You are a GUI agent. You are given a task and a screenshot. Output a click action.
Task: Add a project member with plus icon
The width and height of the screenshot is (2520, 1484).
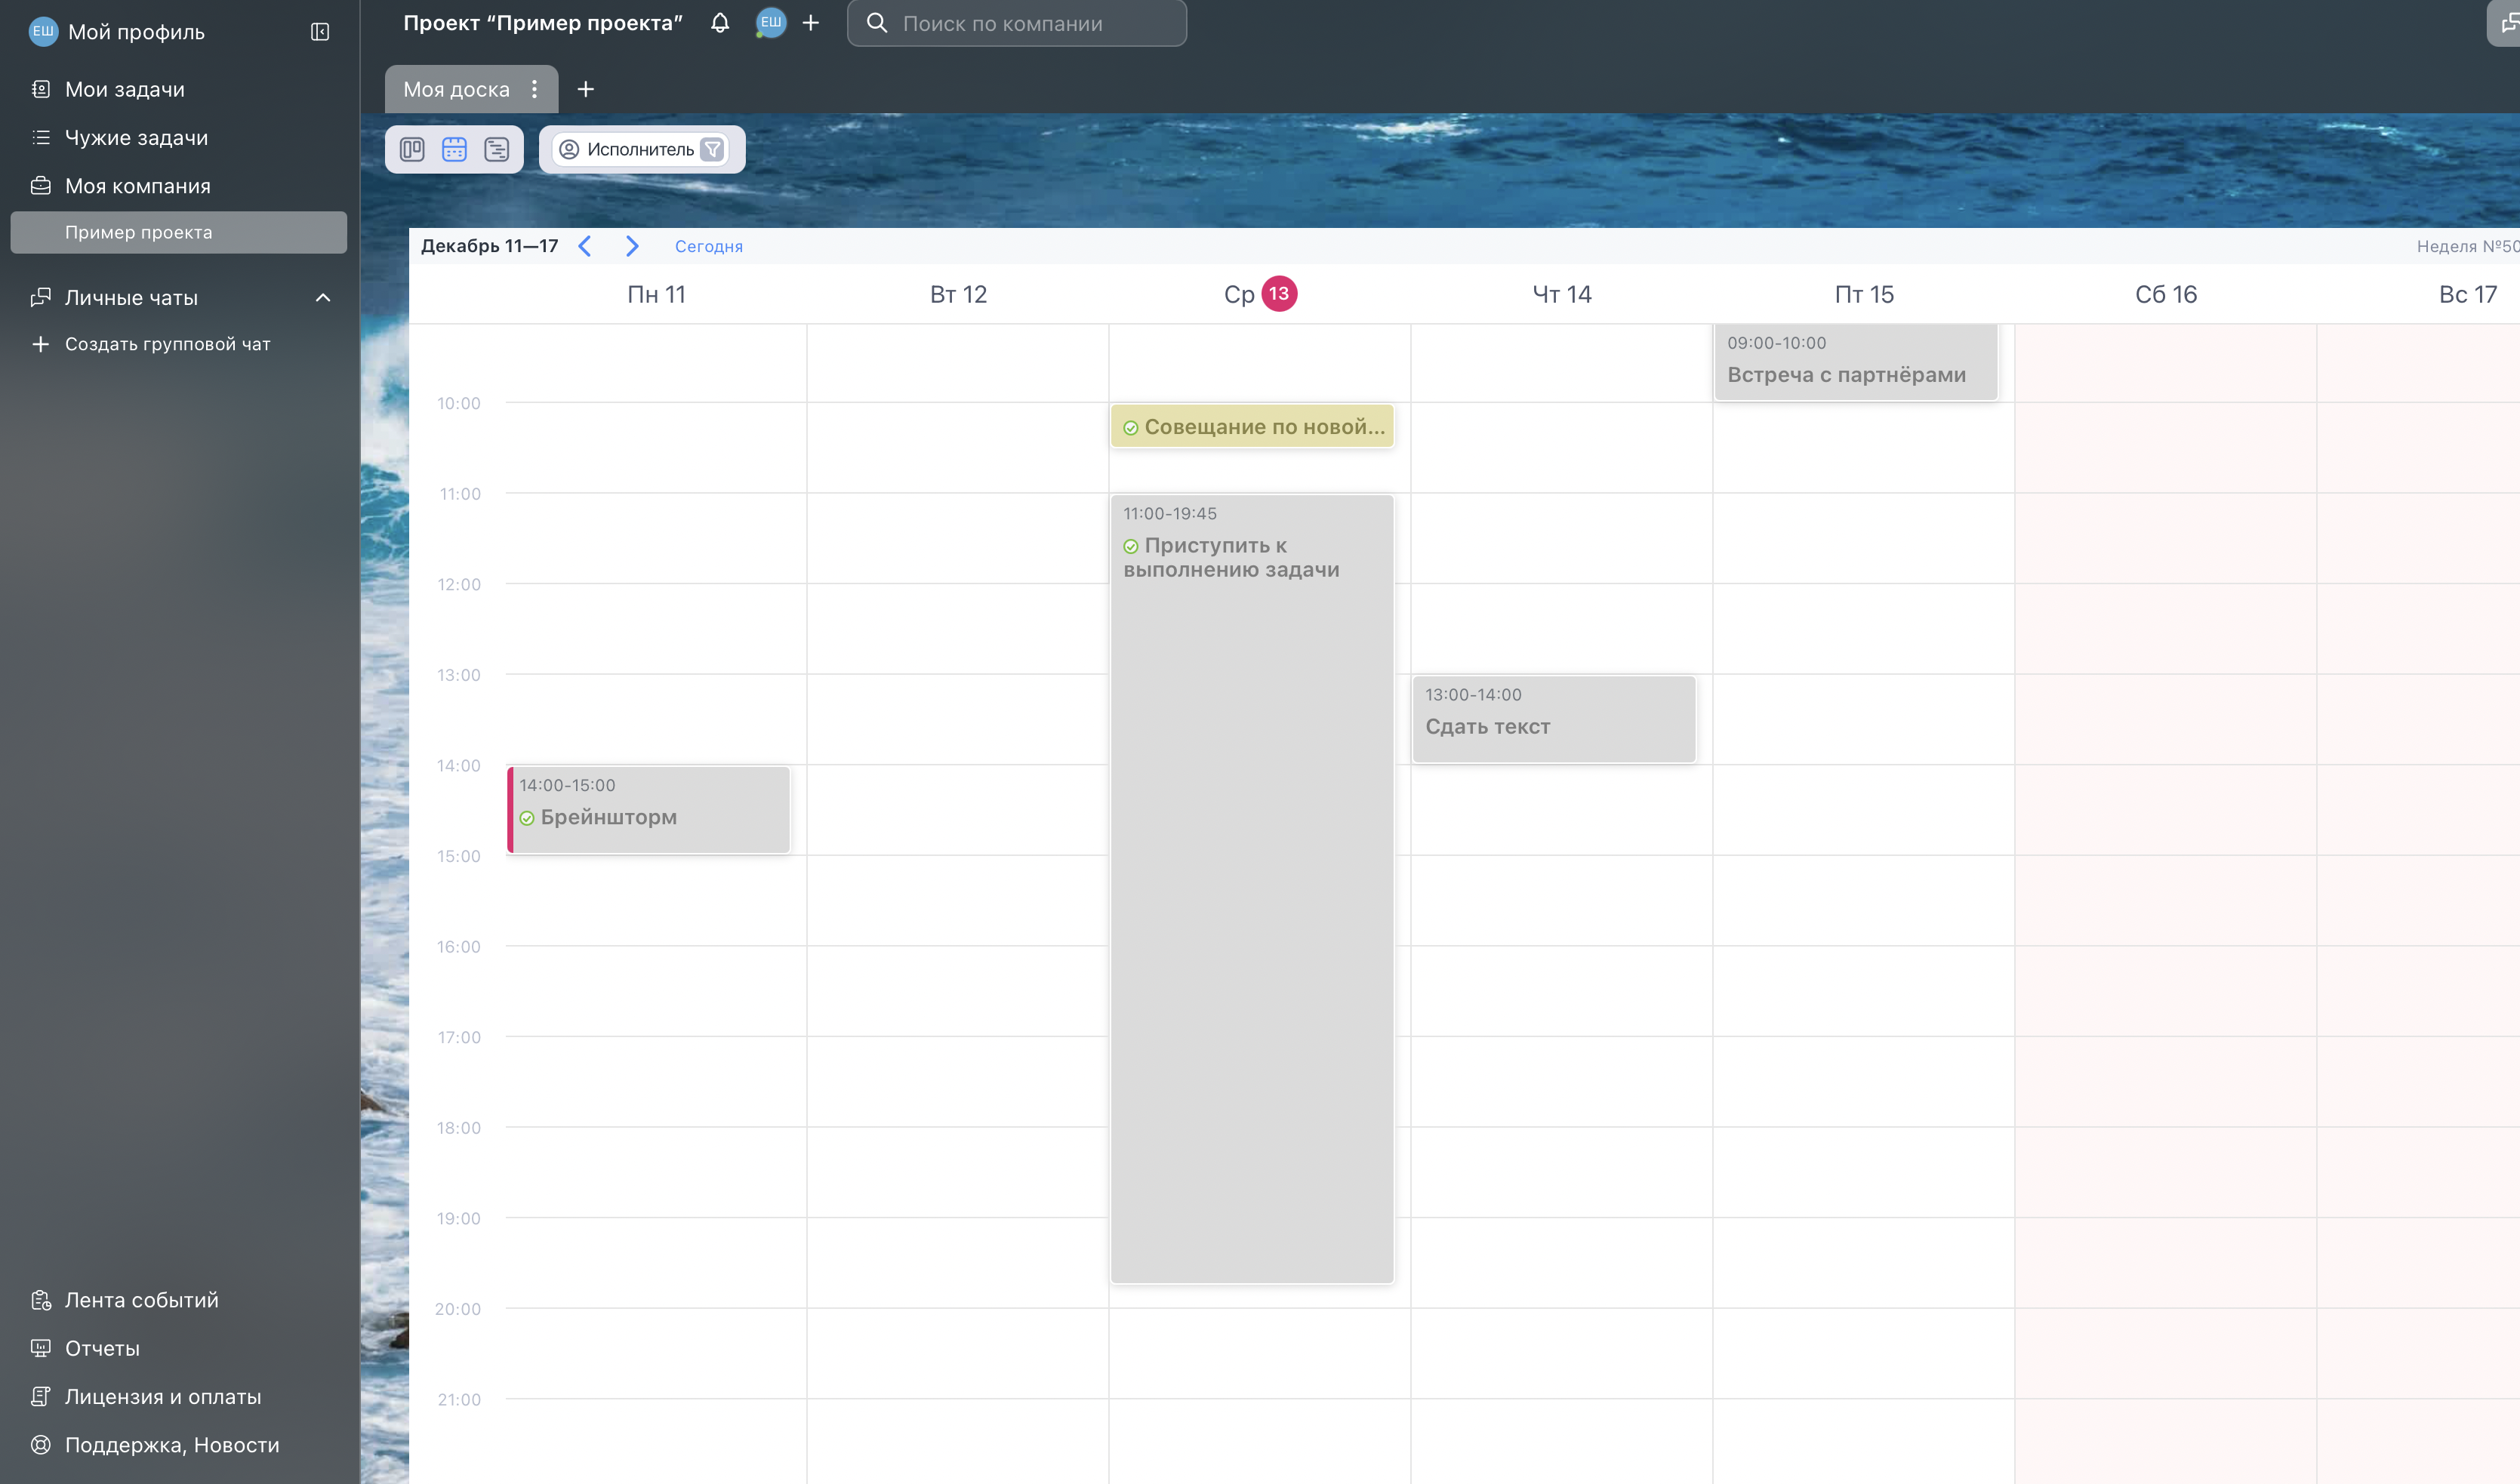point(811,23)
